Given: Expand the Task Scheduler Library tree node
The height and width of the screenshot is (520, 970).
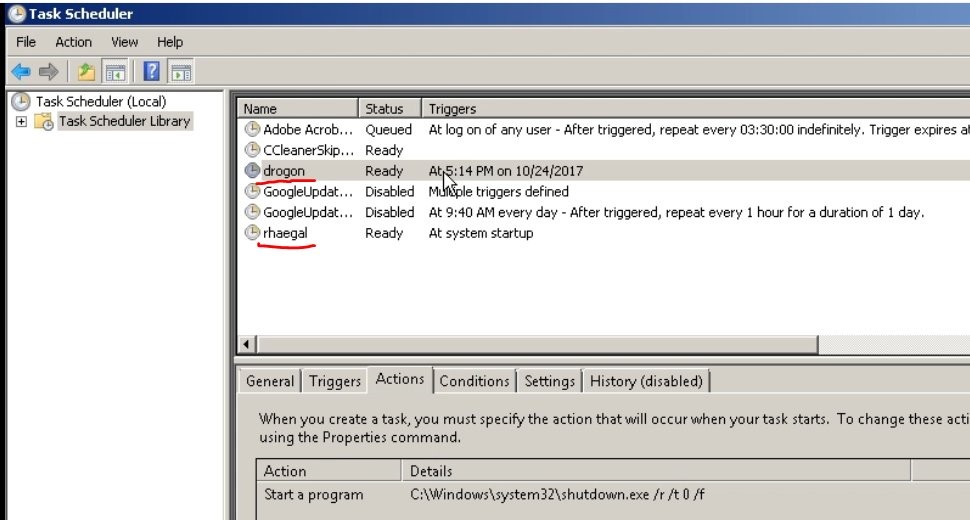Looking at the screenshot, I should coord(22,121).
